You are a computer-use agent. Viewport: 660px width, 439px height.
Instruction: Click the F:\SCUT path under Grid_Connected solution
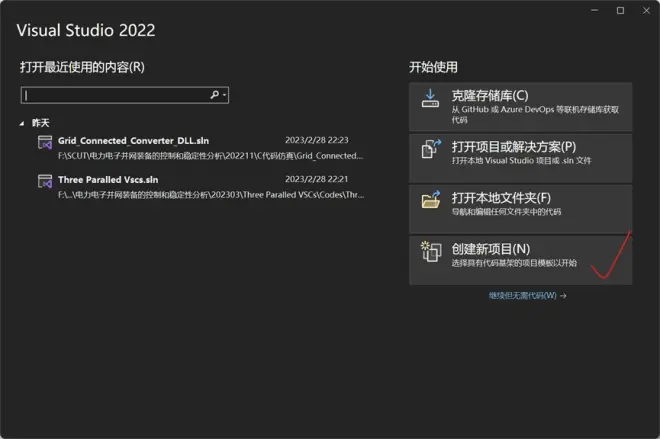click(x=210, y=156)
